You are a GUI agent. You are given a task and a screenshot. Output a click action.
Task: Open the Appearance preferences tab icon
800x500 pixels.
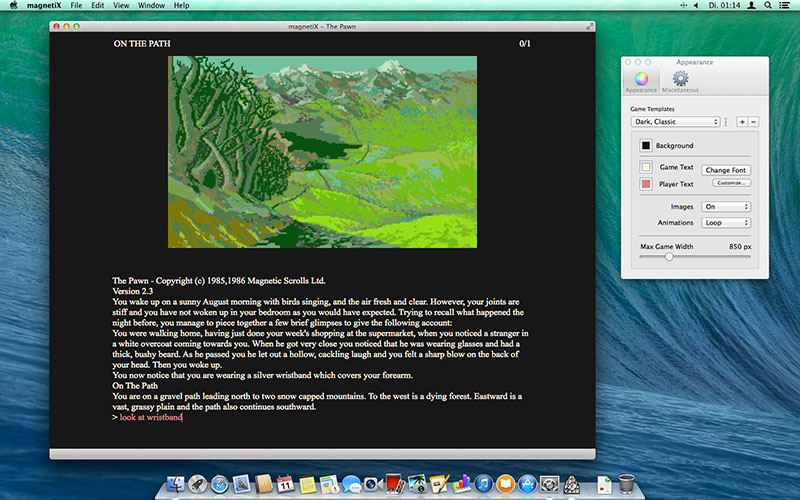pyautogui.click(x=642, y=80)
